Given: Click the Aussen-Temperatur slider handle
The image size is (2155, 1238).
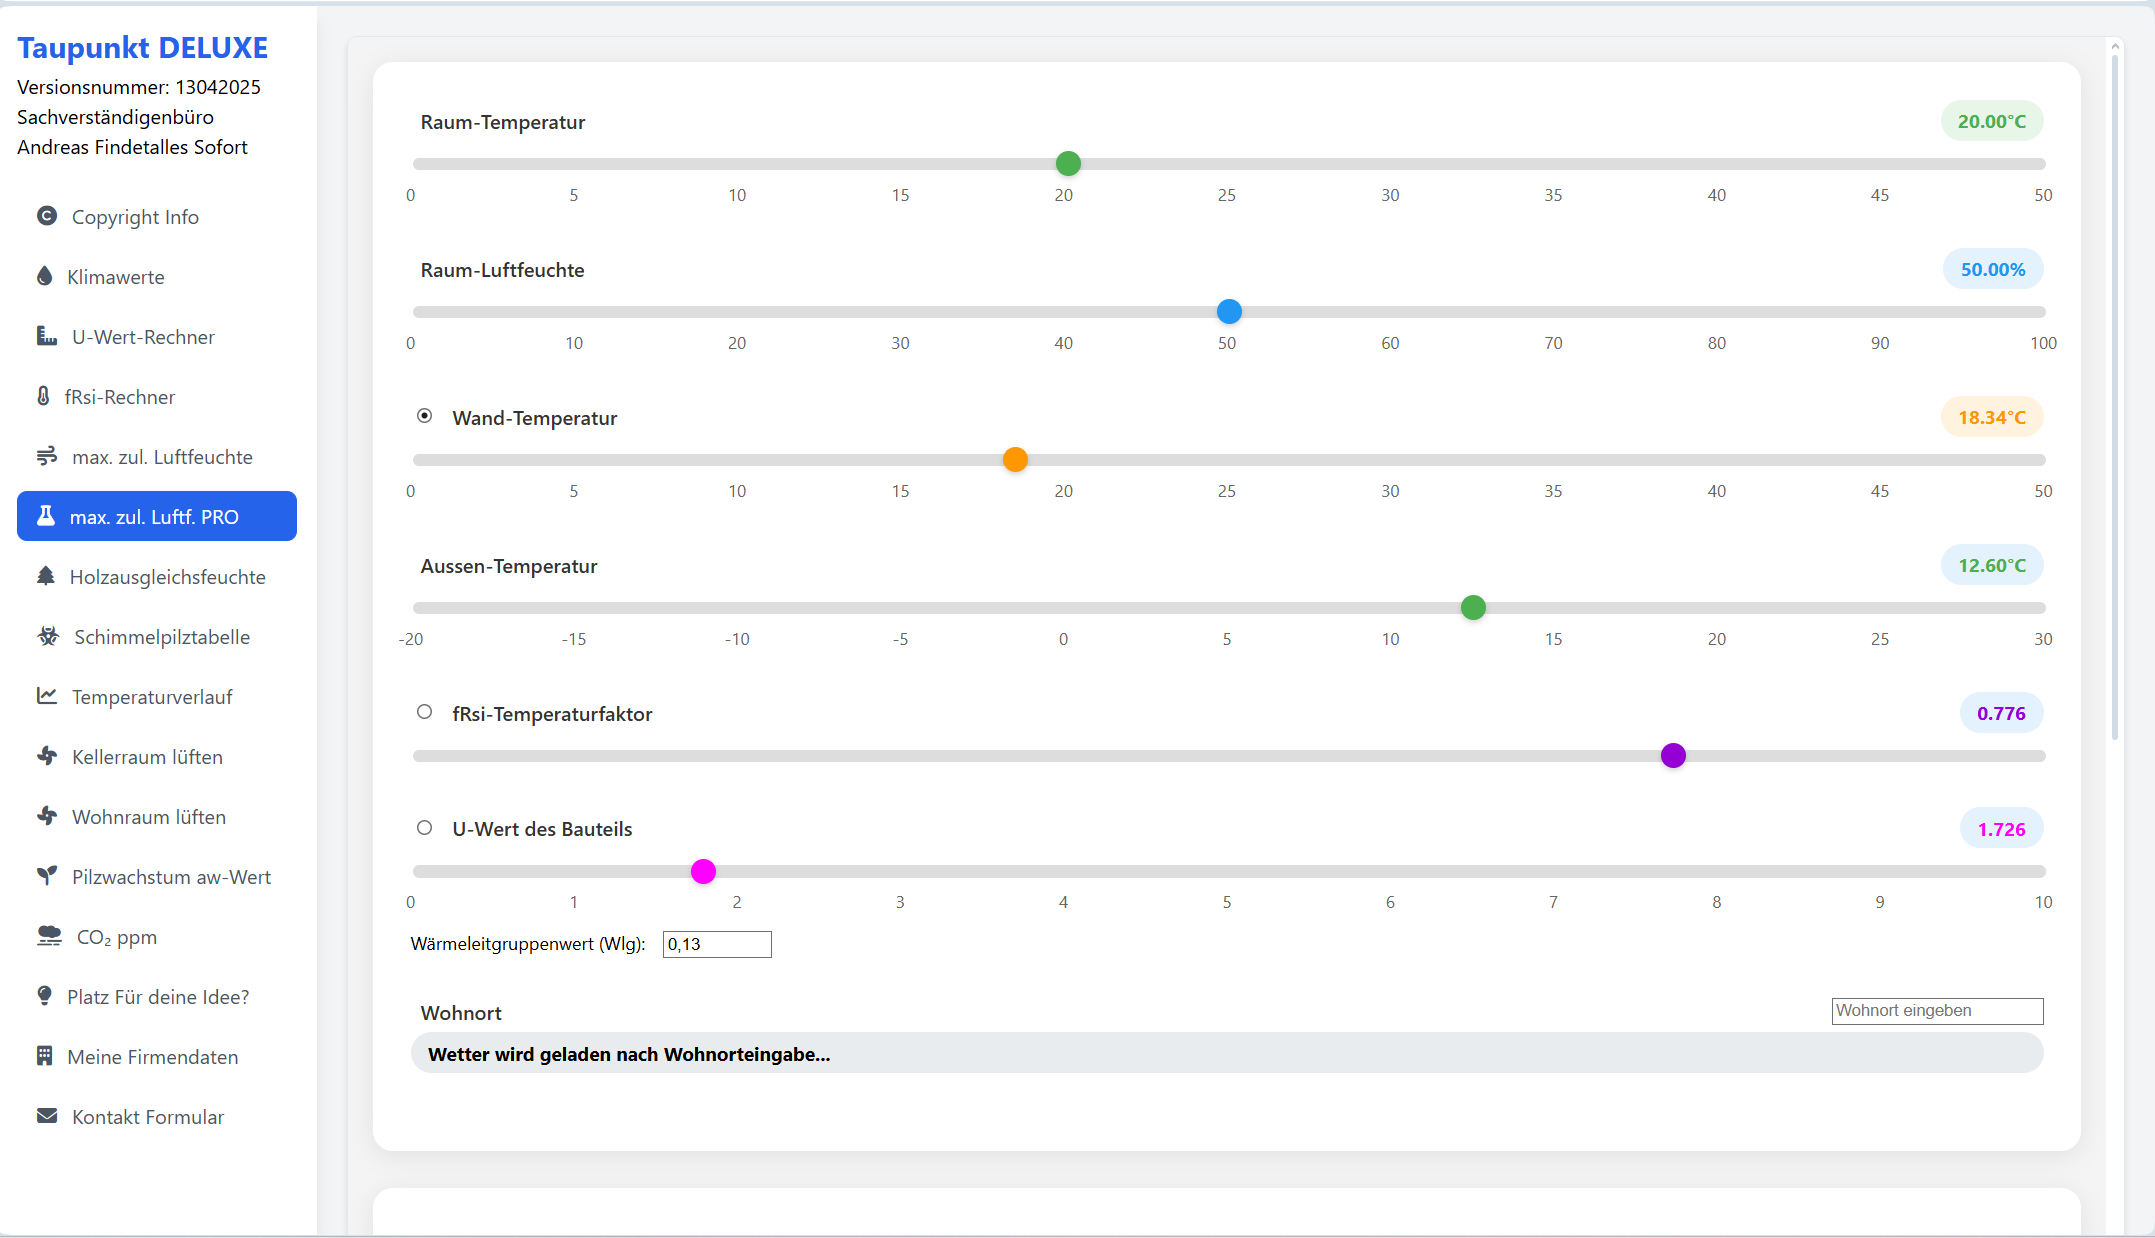Looking at the screenshot, I should pyautogui.click(x=1473, y=607).
